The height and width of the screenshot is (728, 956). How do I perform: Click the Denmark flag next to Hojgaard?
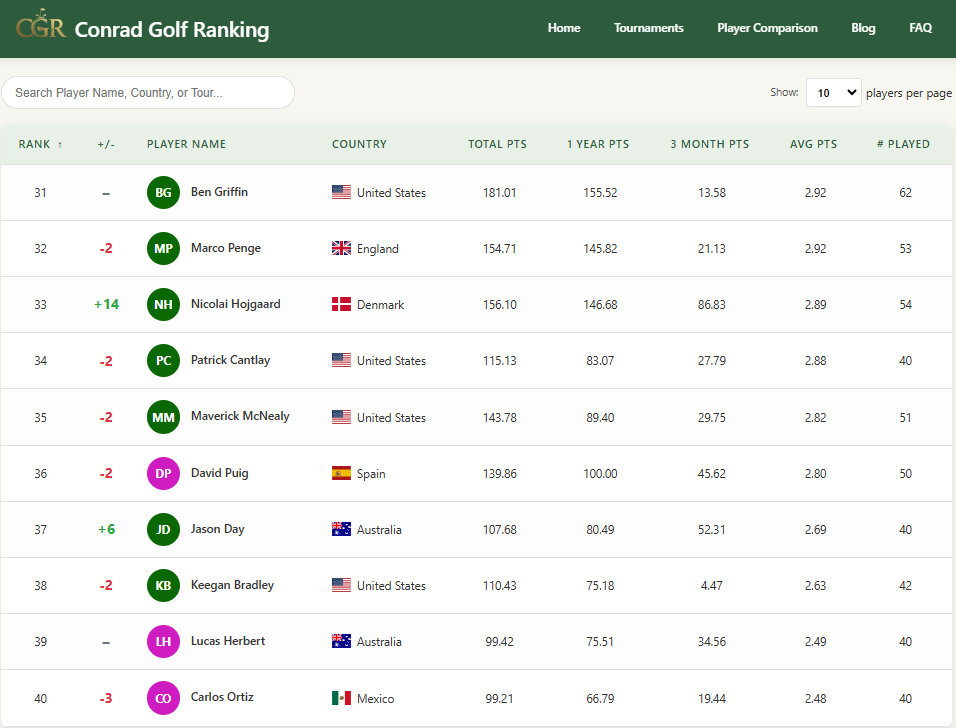tap(339, 304)
